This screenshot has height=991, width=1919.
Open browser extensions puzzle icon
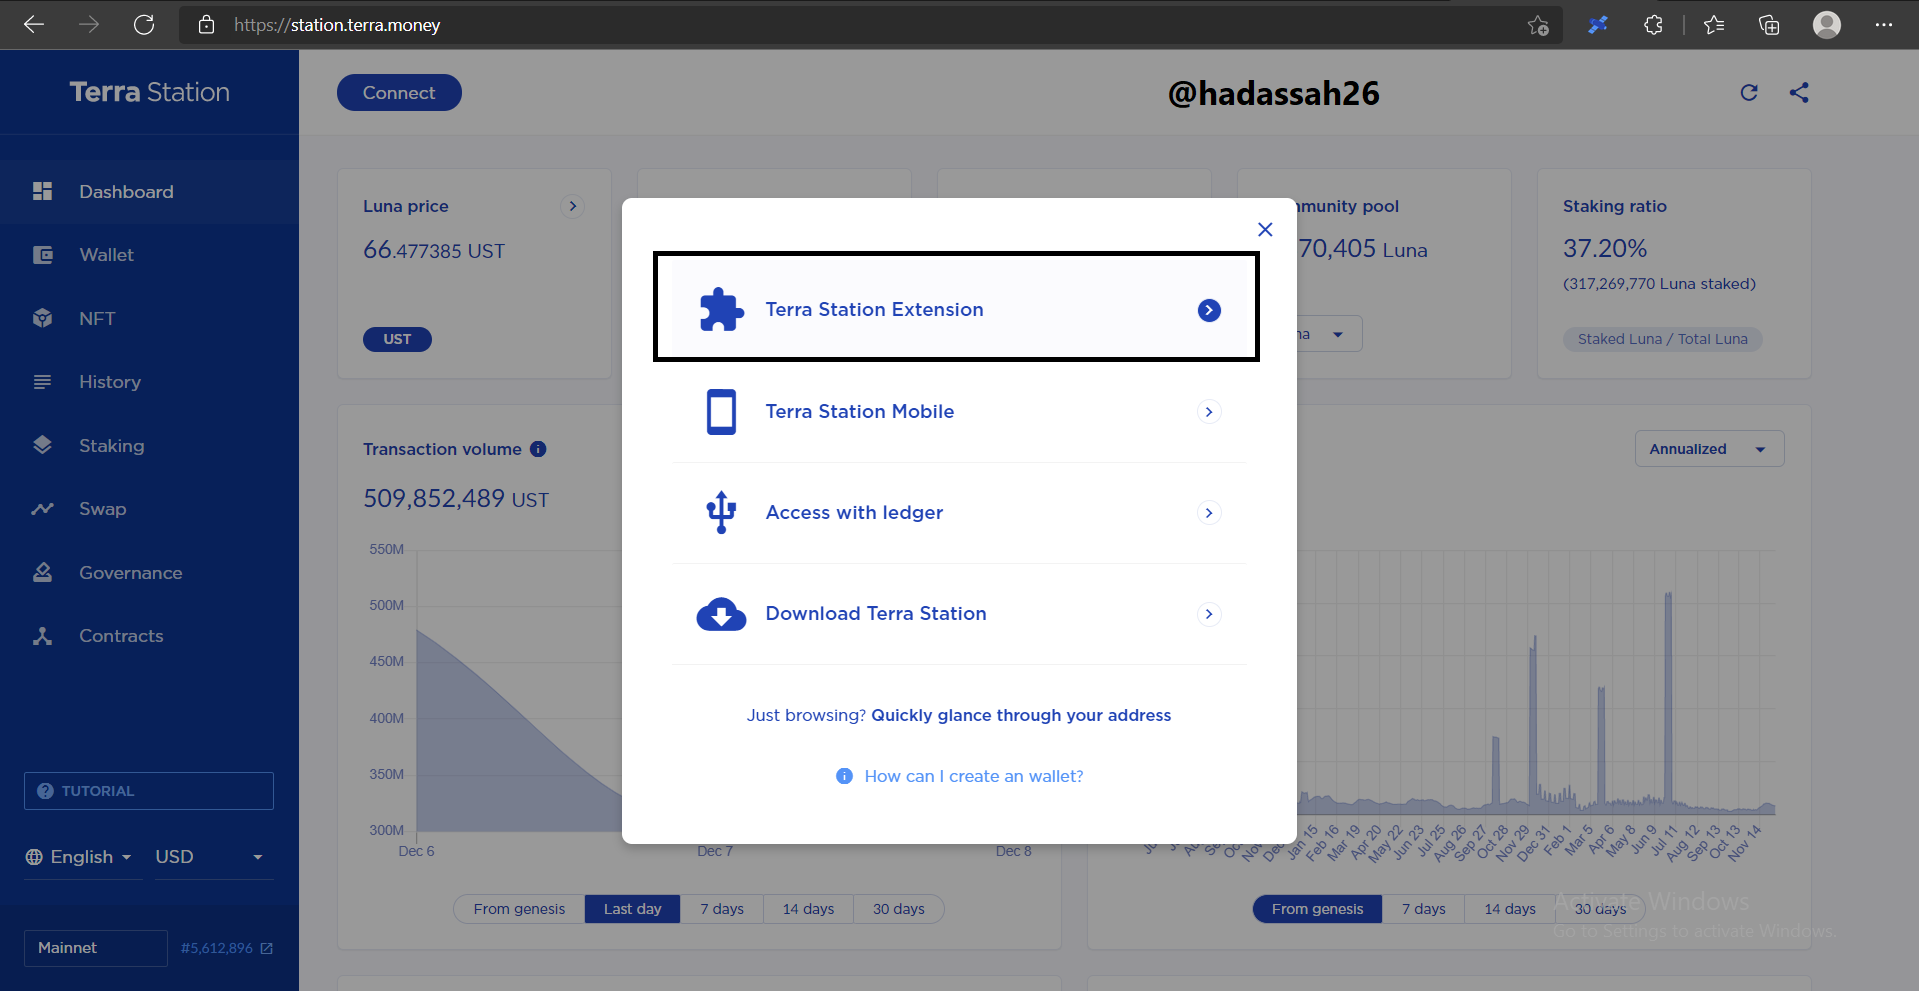(x=1653, y=25)
